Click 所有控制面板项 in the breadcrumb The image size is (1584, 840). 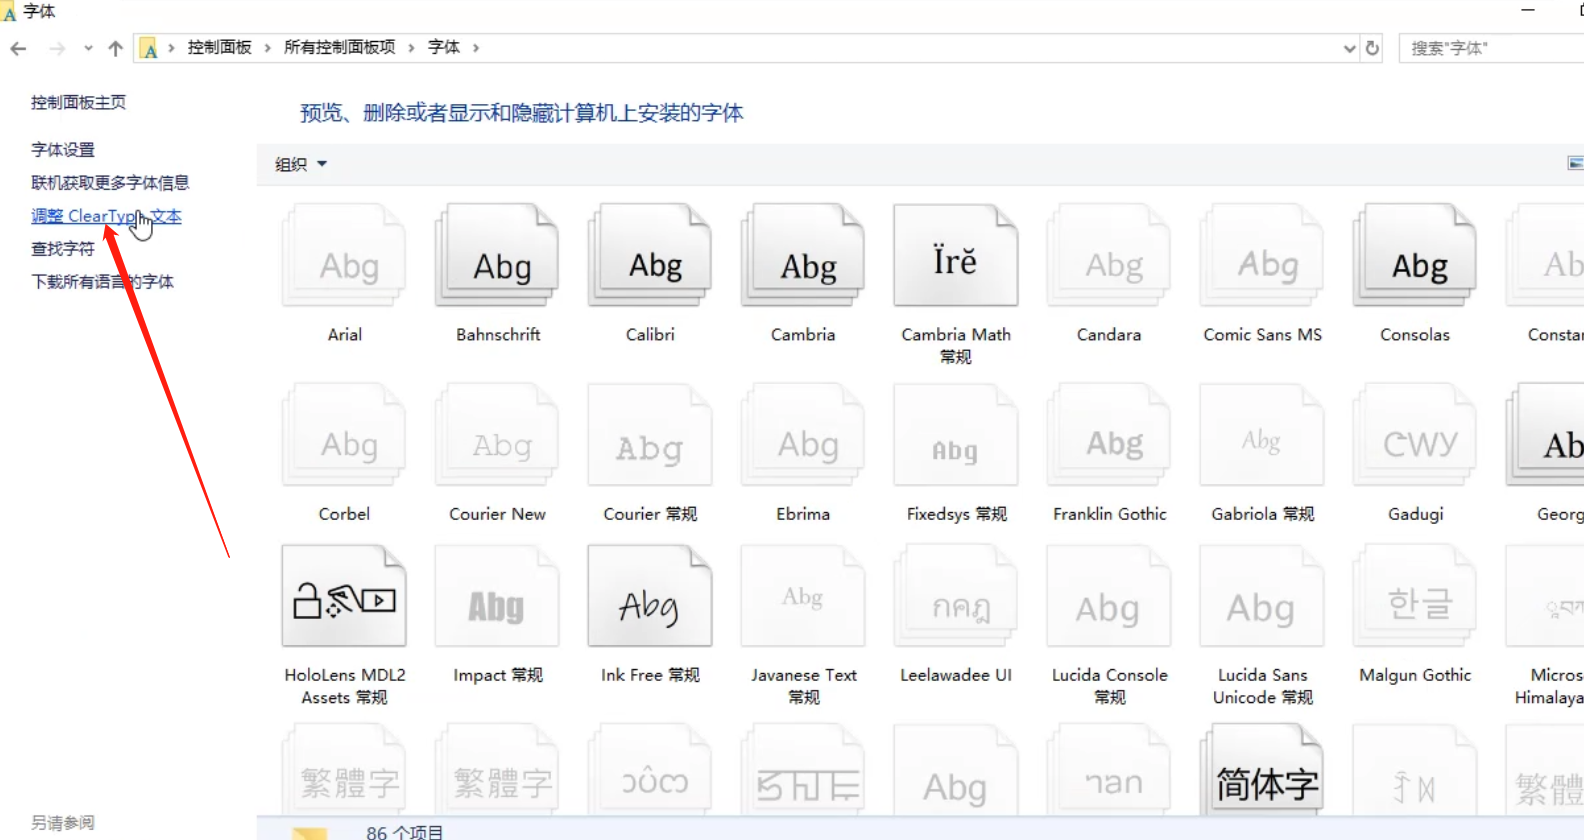coord(339,47)
